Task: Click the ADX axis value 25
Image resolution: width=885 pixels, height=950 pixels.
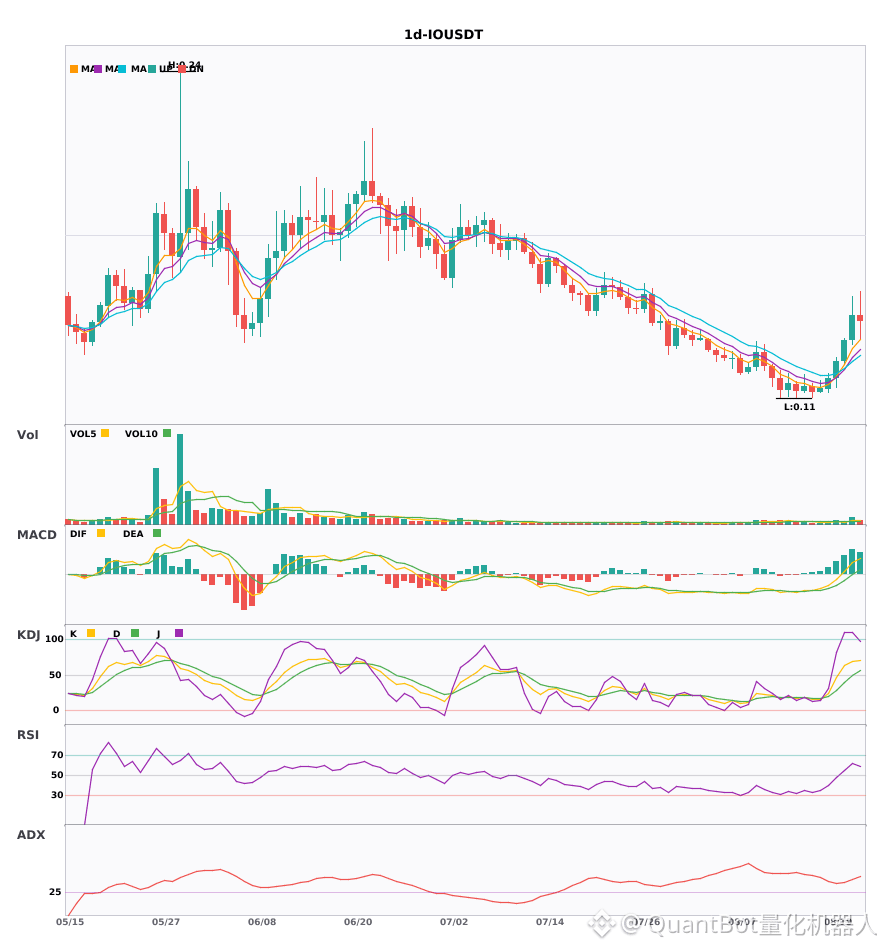Action: click(x=55, y=892)
